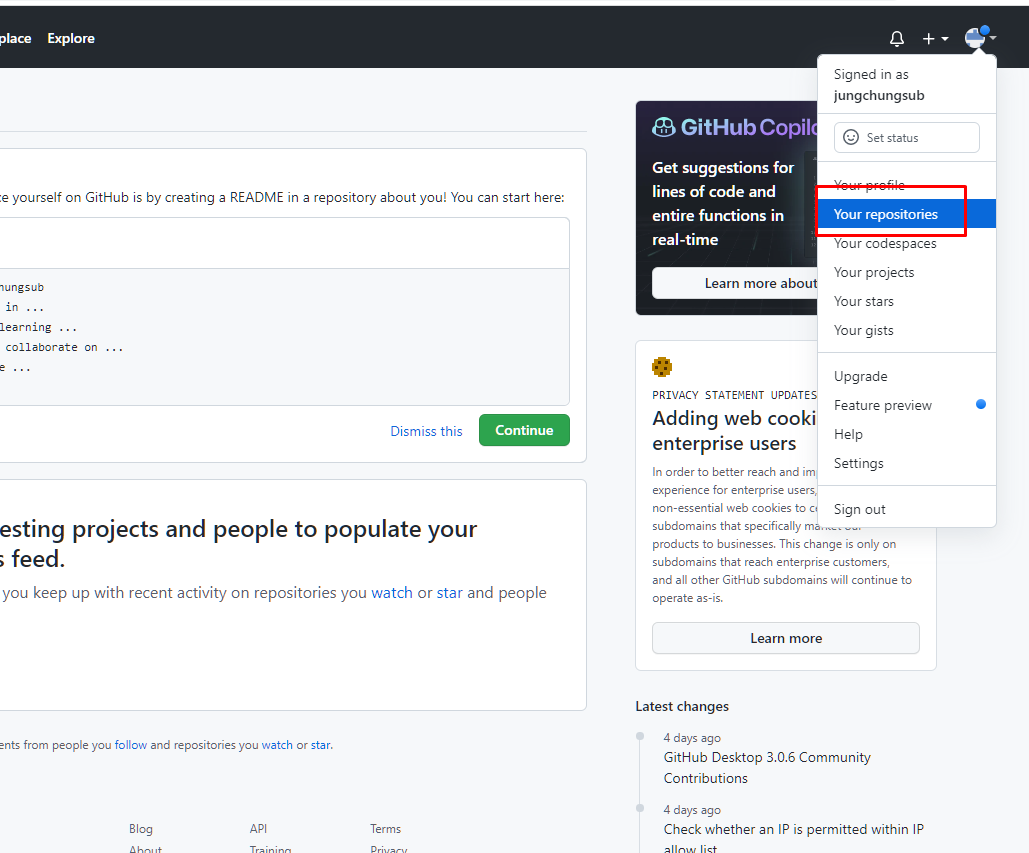Select Your repositories menu entry
This screenshot has width=1029, height=853.
906,214
